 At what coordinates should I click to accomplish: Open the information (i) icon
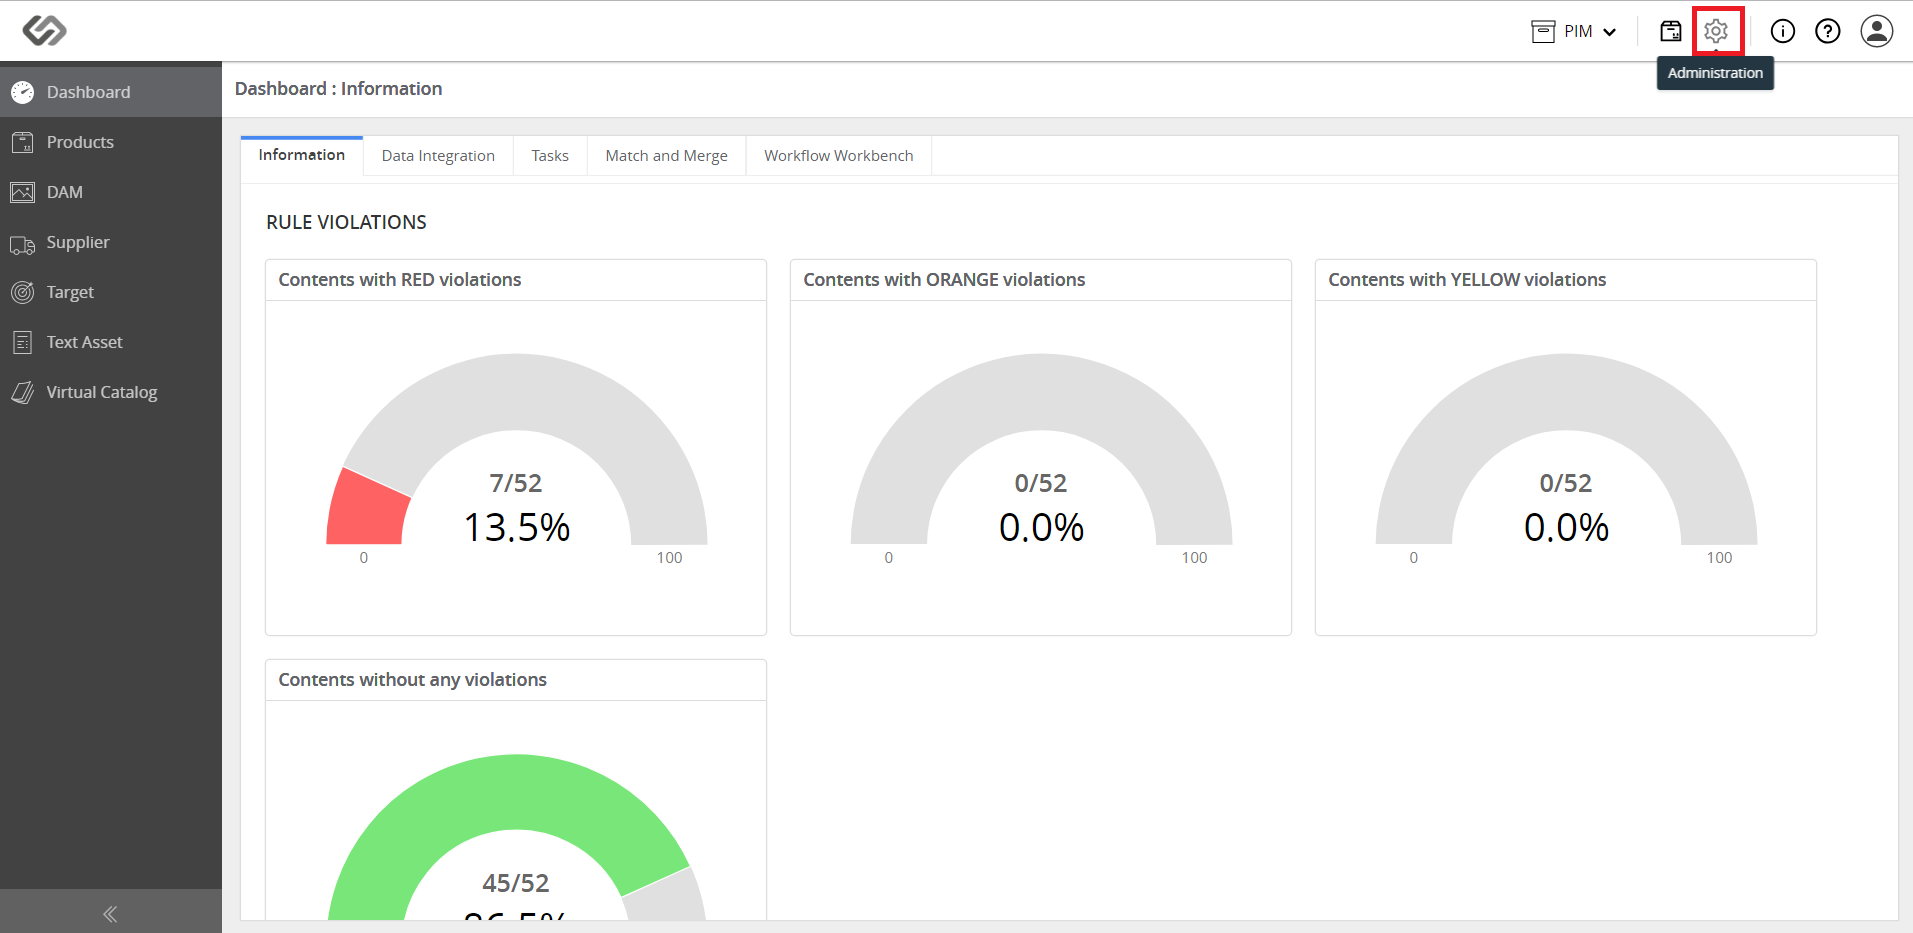pyautogui.click(x=1783, y=31)
